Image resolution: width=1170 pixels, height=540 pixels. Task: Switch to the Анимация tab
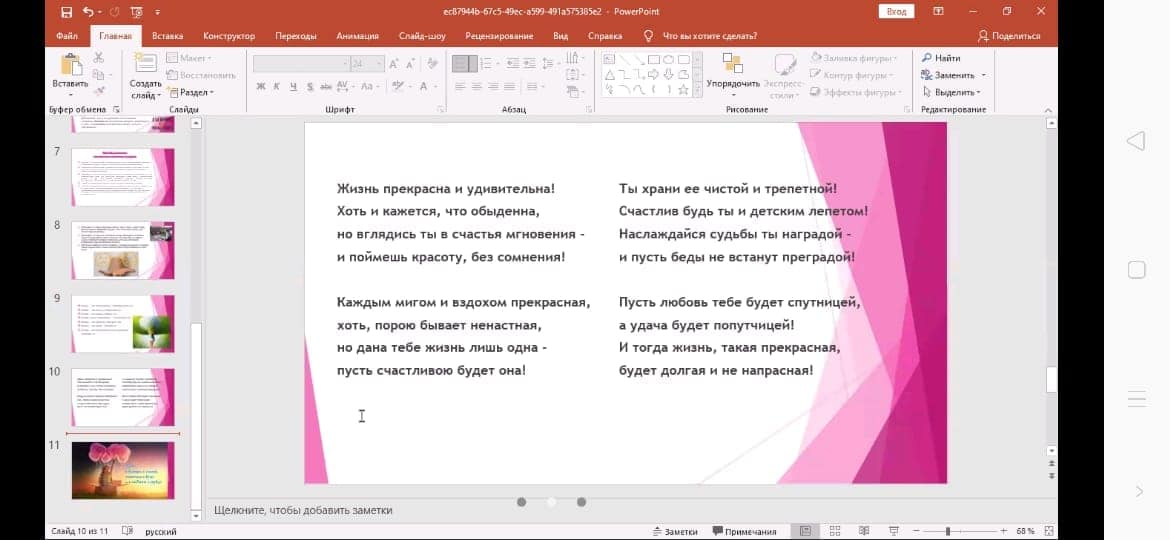(x=357, y=36)
